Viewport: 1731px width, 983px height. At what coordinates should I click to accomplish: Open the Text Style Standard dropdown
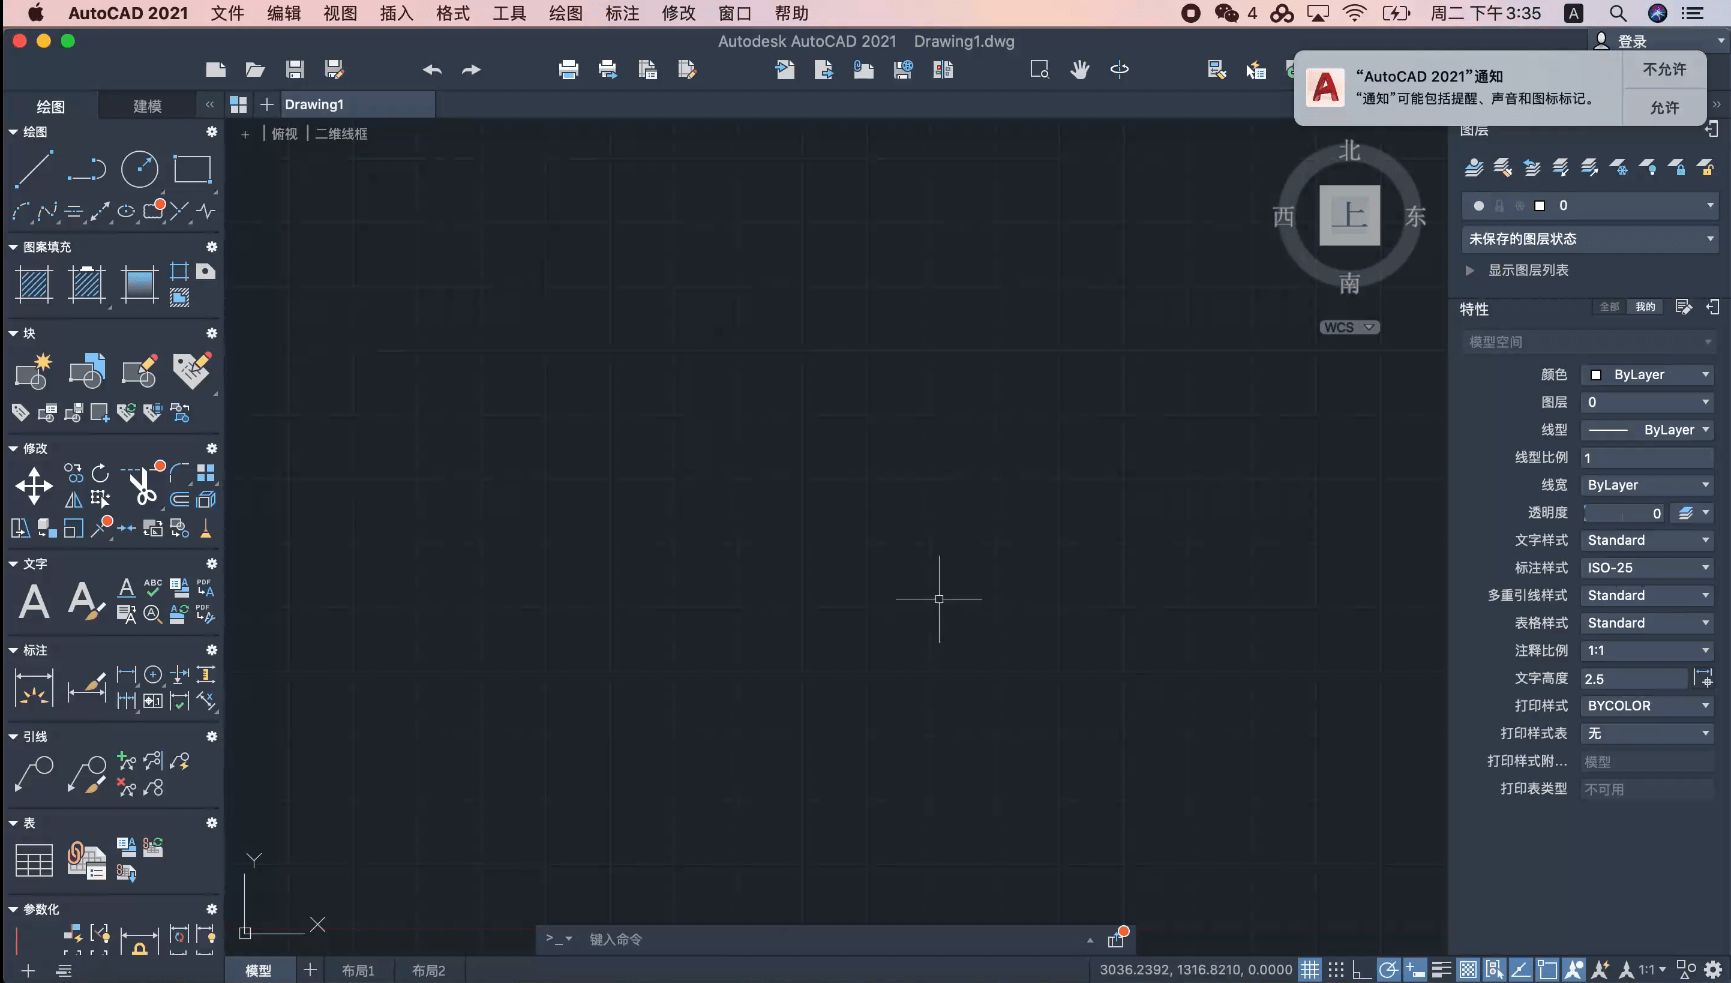(x=1648, y=540)
